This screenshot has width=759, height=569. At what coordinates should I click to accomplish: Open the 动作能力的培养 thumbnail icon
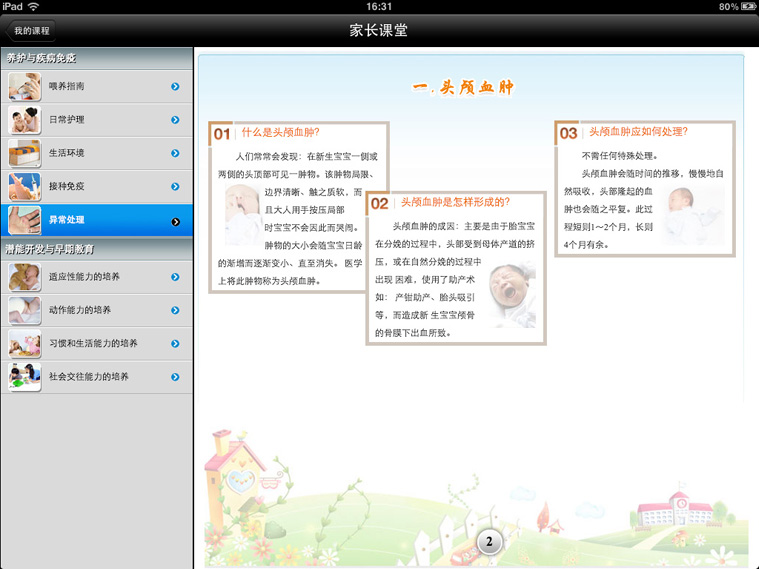25,311
